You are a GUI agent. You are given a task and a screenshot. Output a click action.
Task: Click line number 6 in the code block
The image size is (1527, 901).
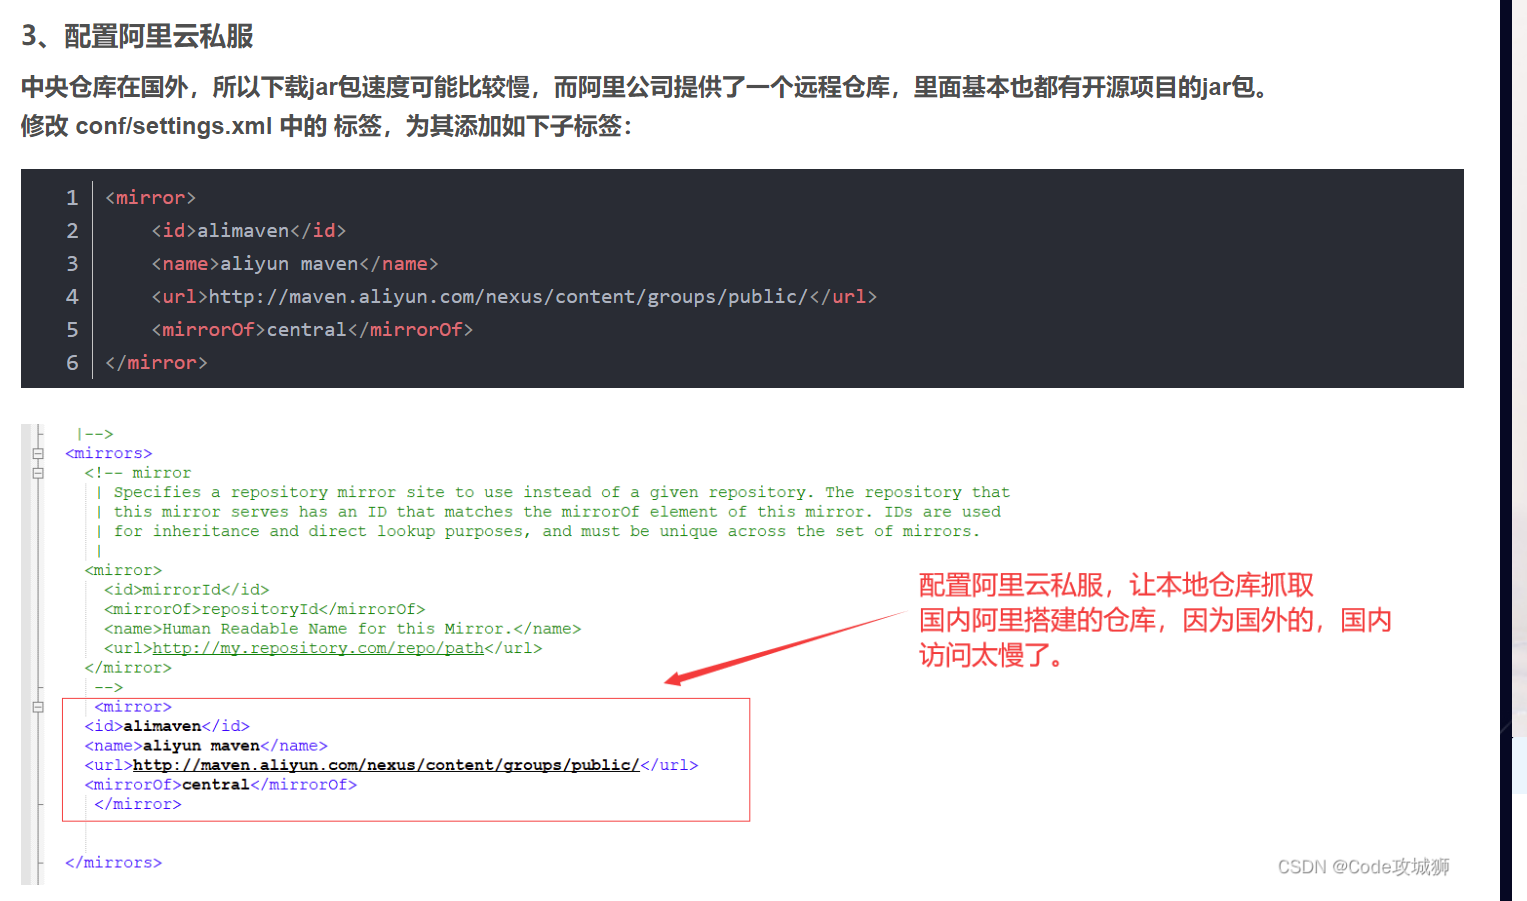72,363
